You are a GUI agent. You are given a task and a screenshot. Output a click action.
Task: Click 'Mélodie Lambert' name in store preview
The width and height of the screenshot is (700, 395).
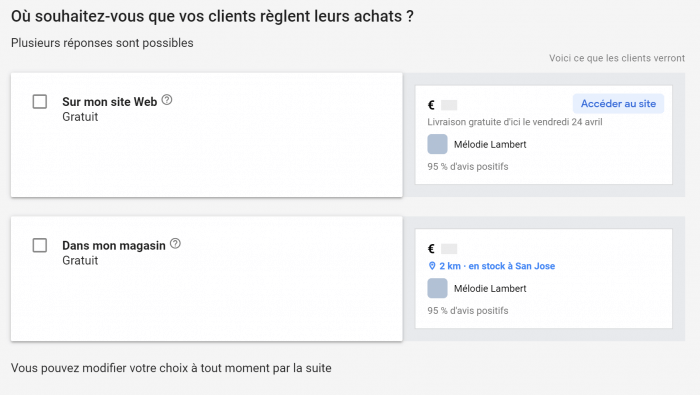point(490,288)
